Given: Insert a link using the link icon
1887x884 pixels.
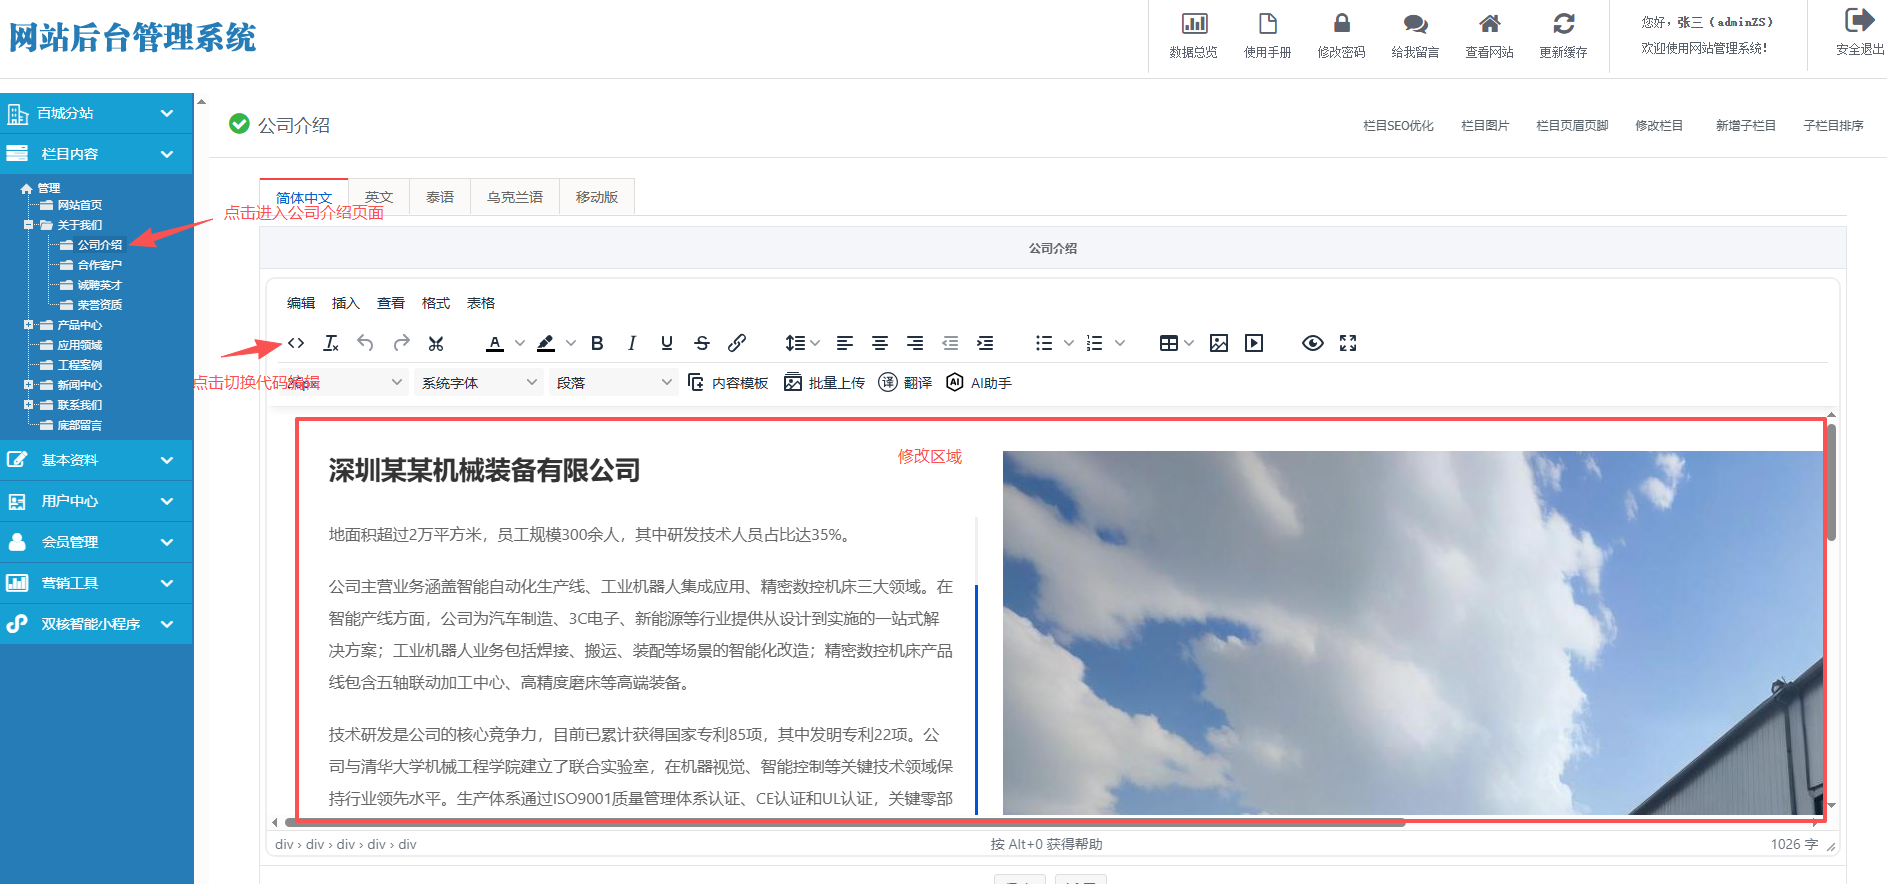Looking at the screenshot, I should coord(737,343).
